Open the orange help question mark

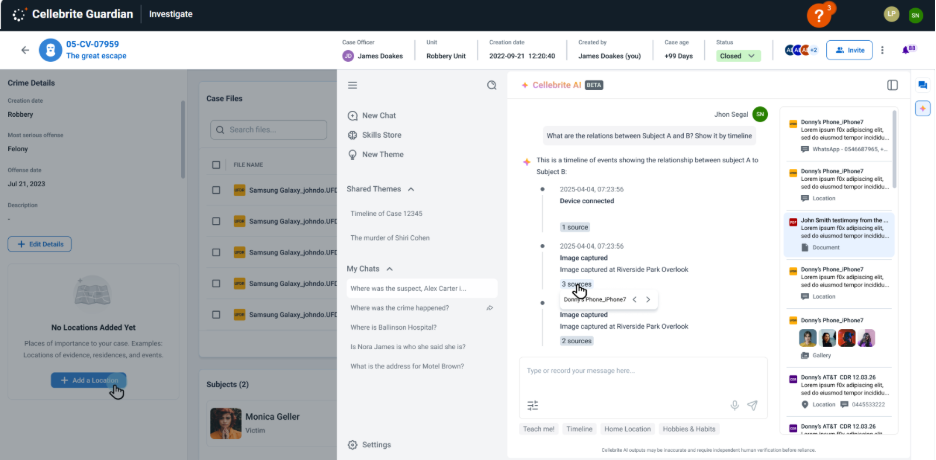coord(819,16)
